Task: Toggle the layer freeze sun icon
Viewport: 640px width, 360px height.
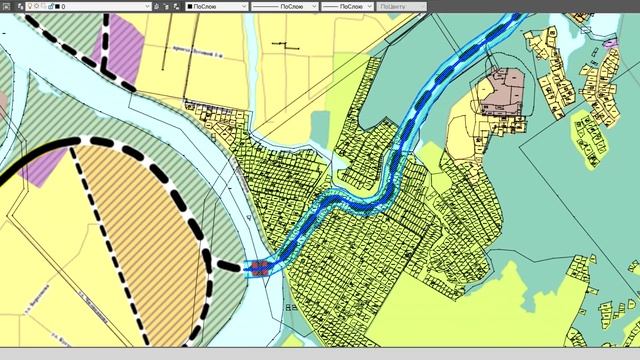Action: (36, 6)
